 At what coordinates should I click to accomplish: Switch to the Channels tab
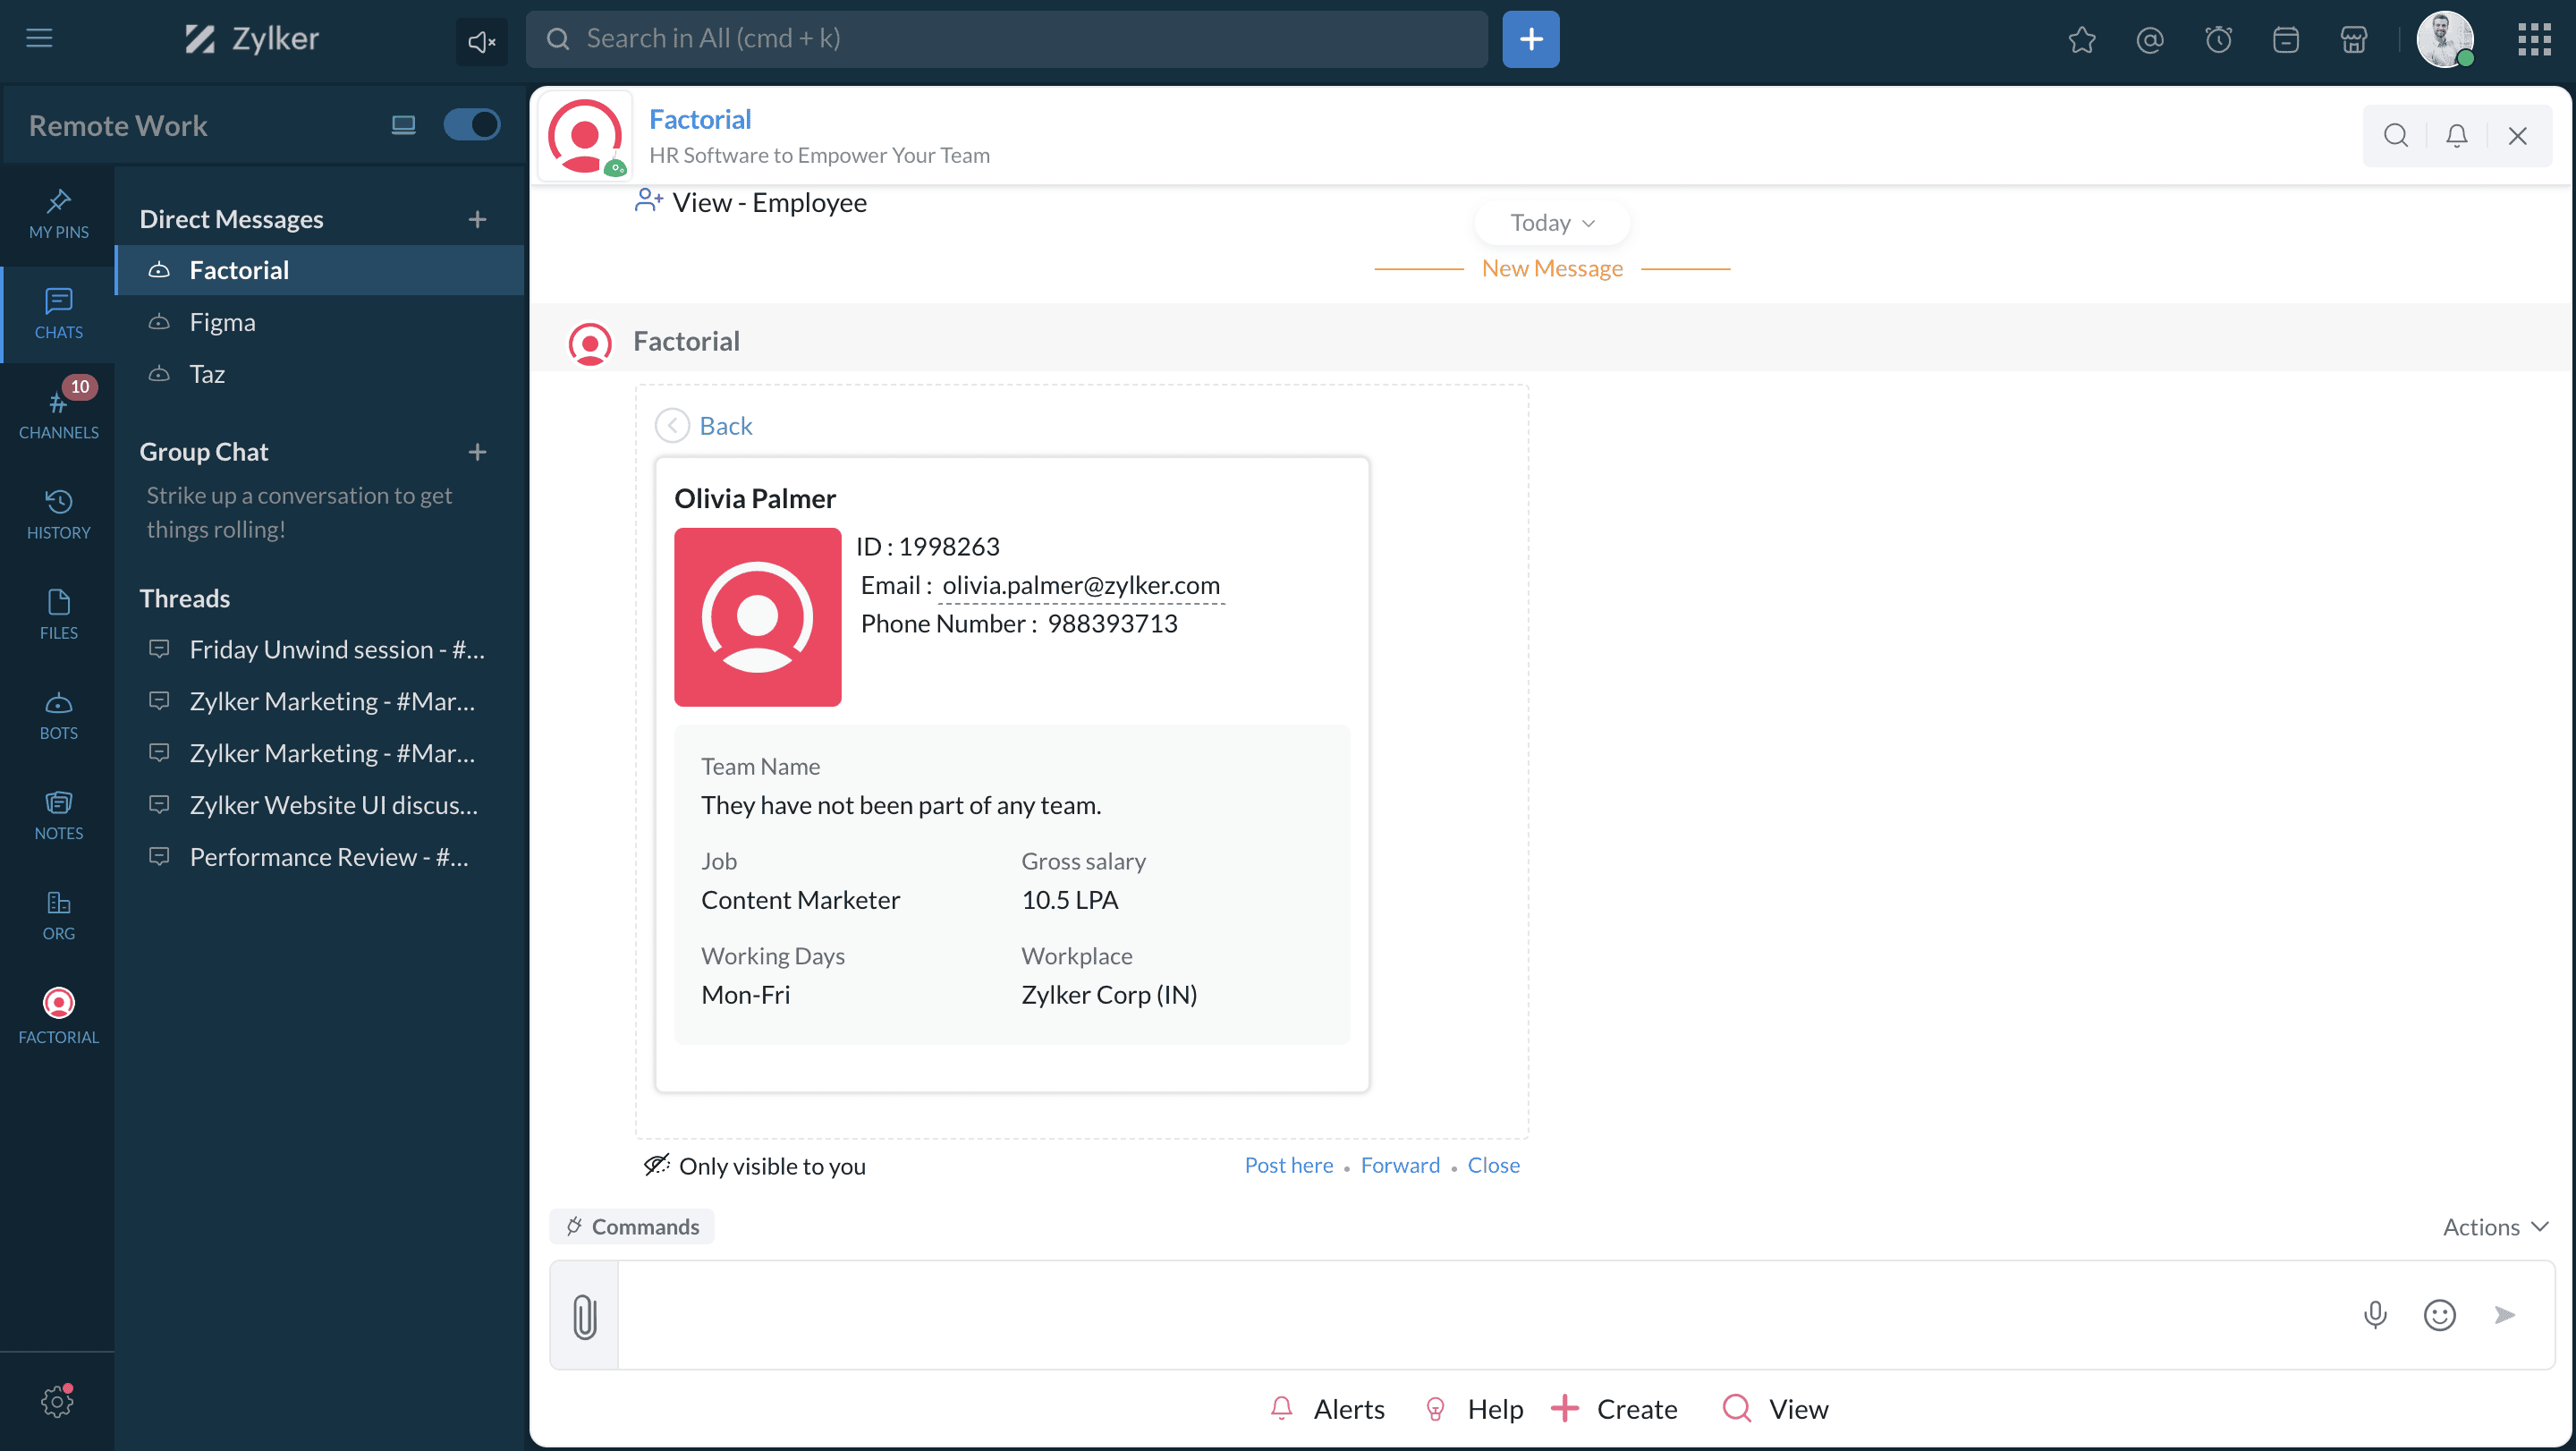[58, 413]
